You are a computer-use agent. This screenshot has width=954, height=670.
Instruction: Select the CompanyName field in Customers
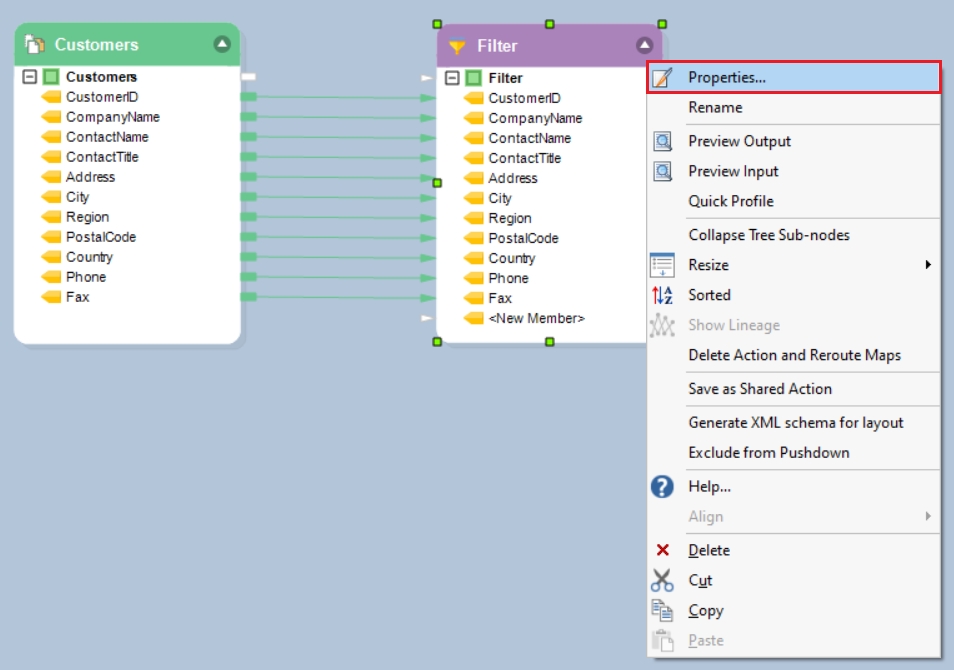112,117
